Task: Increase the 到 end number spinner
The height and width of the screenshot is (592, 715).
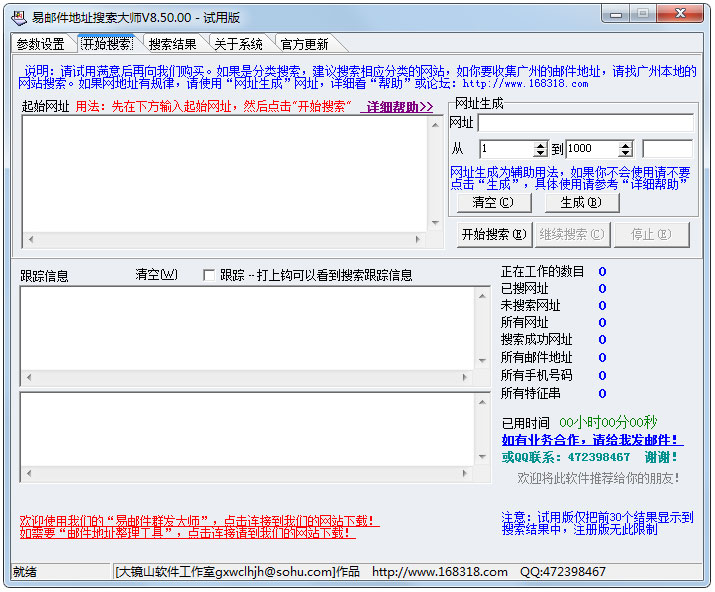Action: (x=626, y=145)
